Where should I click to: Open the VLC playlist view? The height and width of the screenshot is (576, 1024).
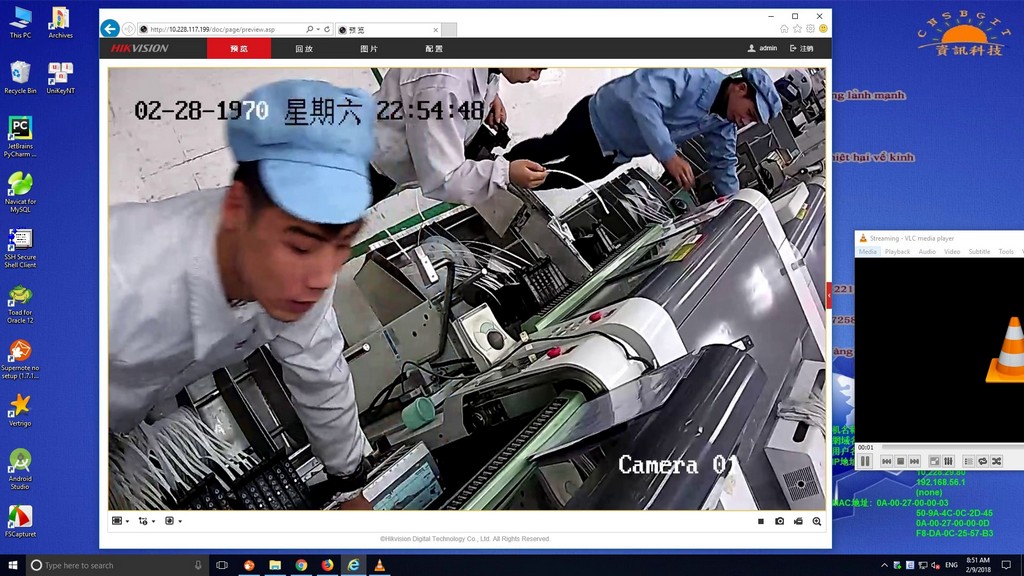[968, 461]
